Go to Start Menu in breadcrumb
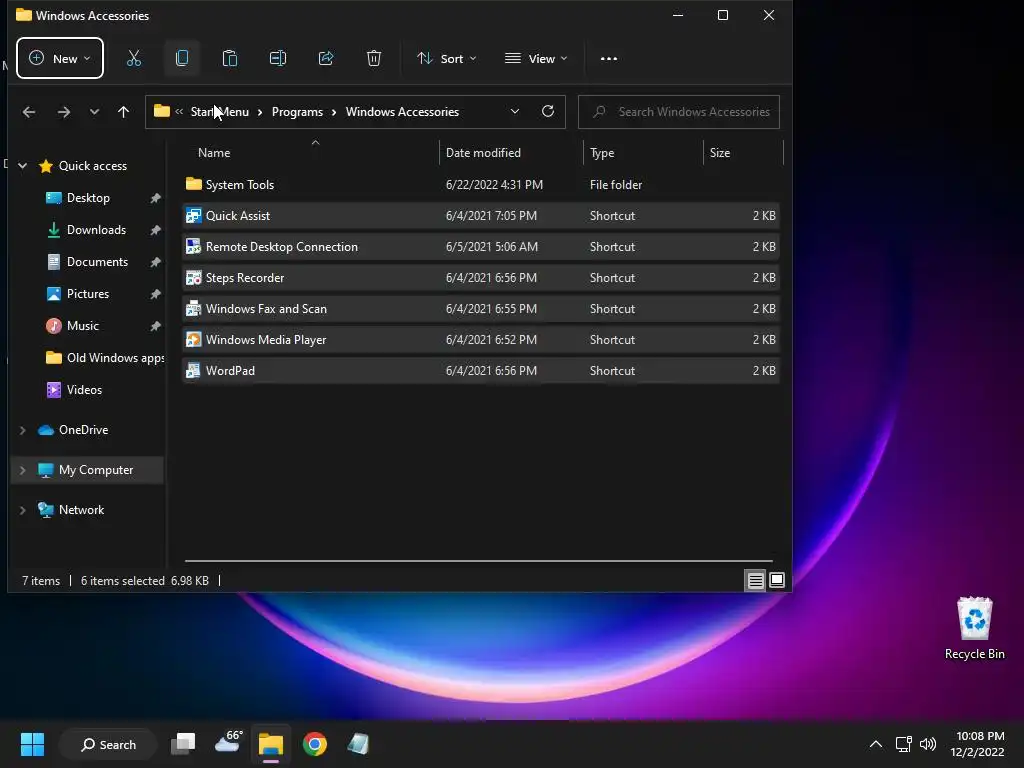The height and width of the screenshot is (768, 1024). tap(219, 112)
